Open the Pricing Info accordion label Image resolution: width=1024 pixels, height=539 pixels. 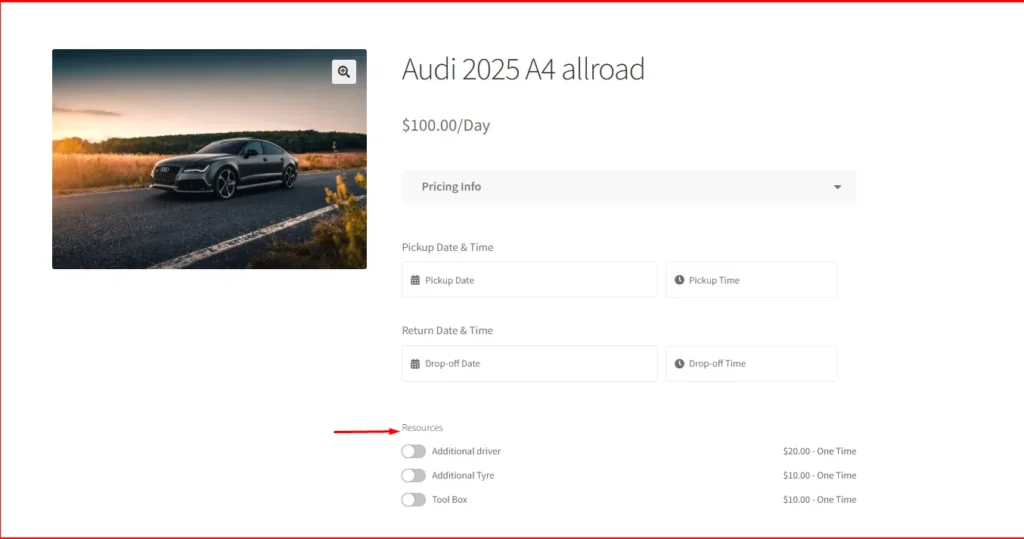tap(451, 187)
